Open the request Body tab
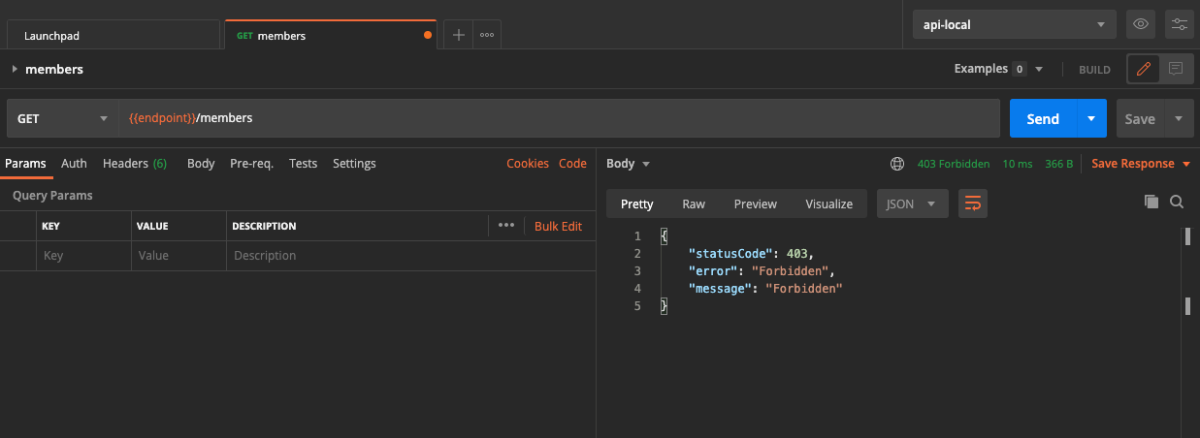Image resolution: width=1200 pixels, height=438 pixels. tap(201, 164)
